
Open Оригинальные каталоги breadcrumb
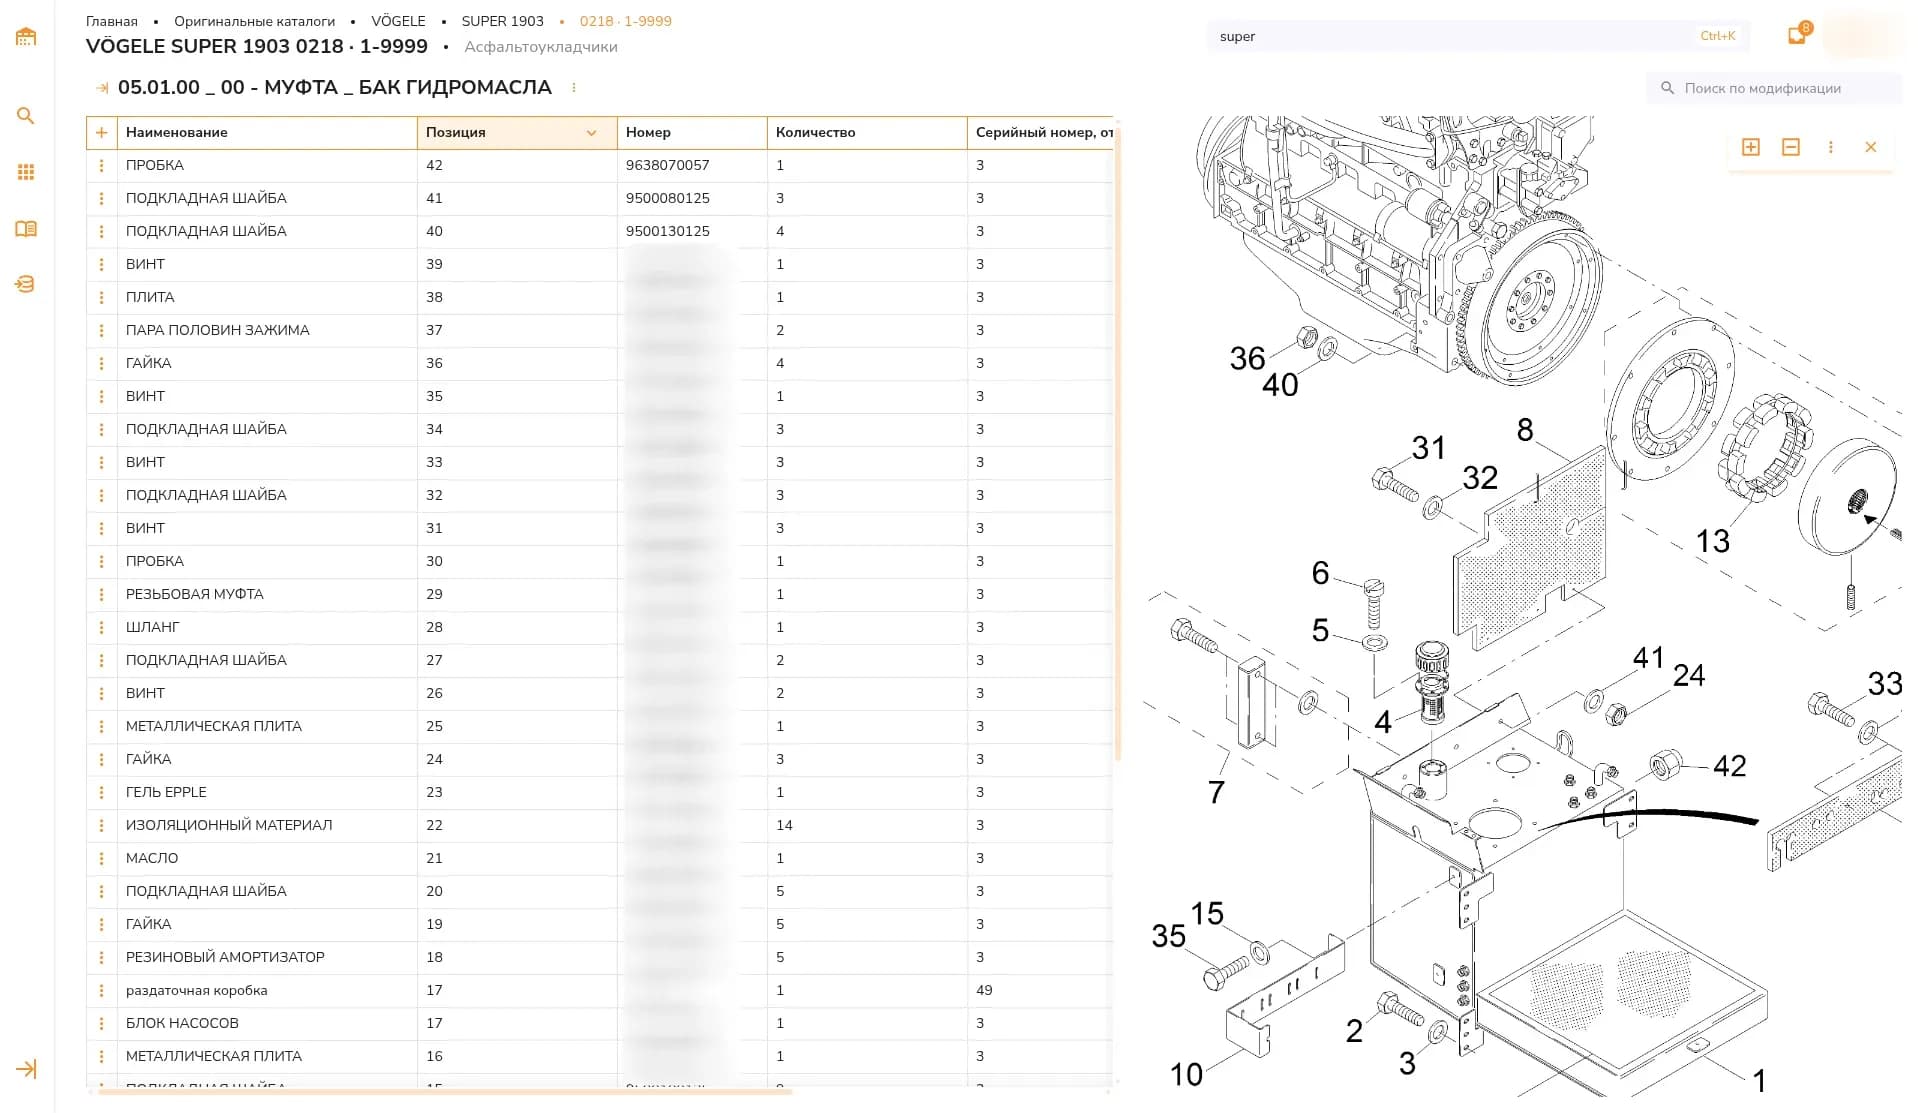click(254, 21)
